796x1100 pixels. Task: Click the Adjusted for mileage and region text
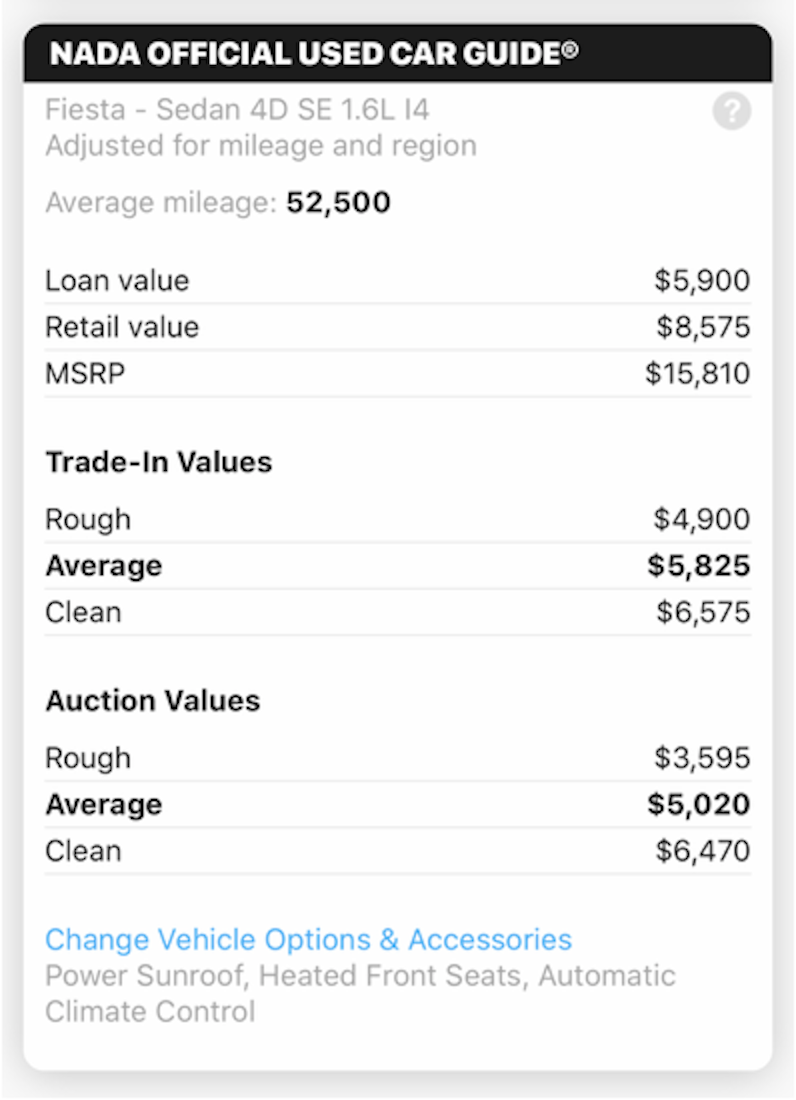click(260, 146)
